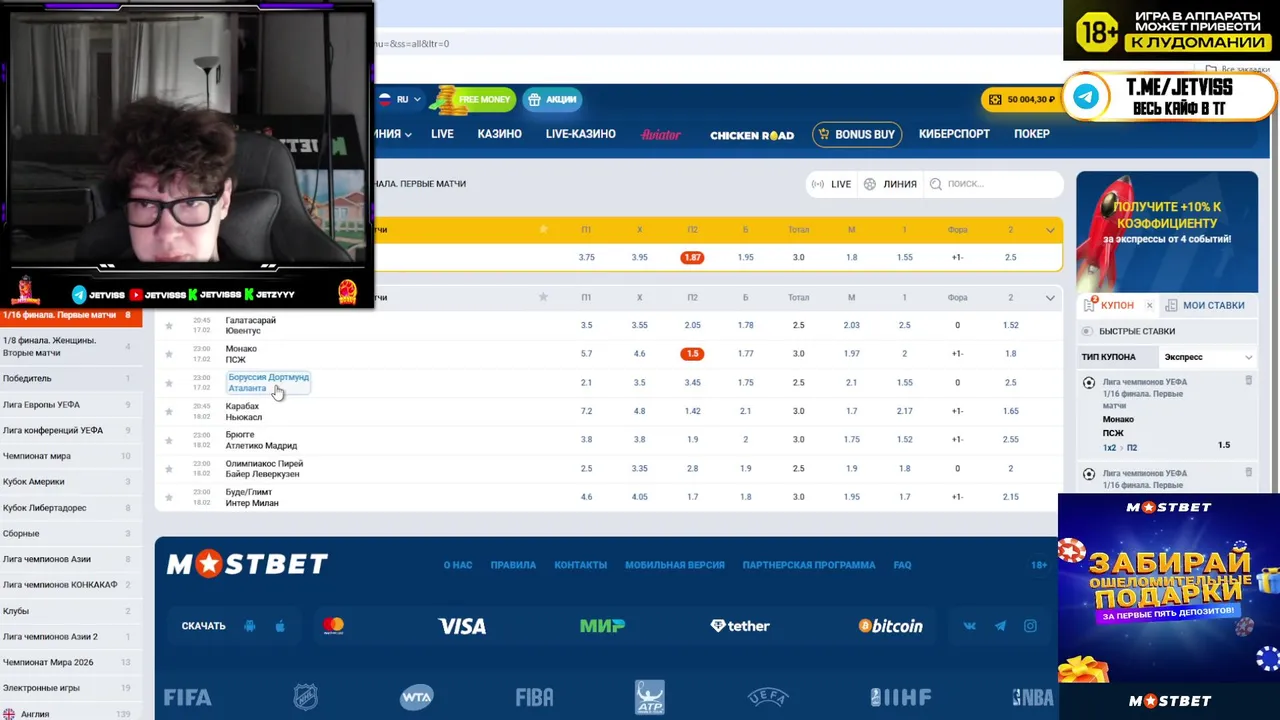Favorite the Брюгге – Атлетико Мадрид star
The height and width of the screenshot is (720, 1280).
[x=169, y=440]
